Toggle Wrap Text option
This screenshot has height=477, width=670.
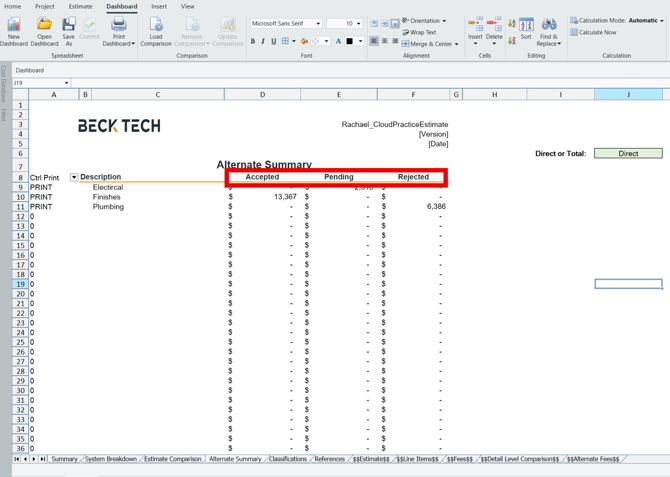click(x=420, y=32)
